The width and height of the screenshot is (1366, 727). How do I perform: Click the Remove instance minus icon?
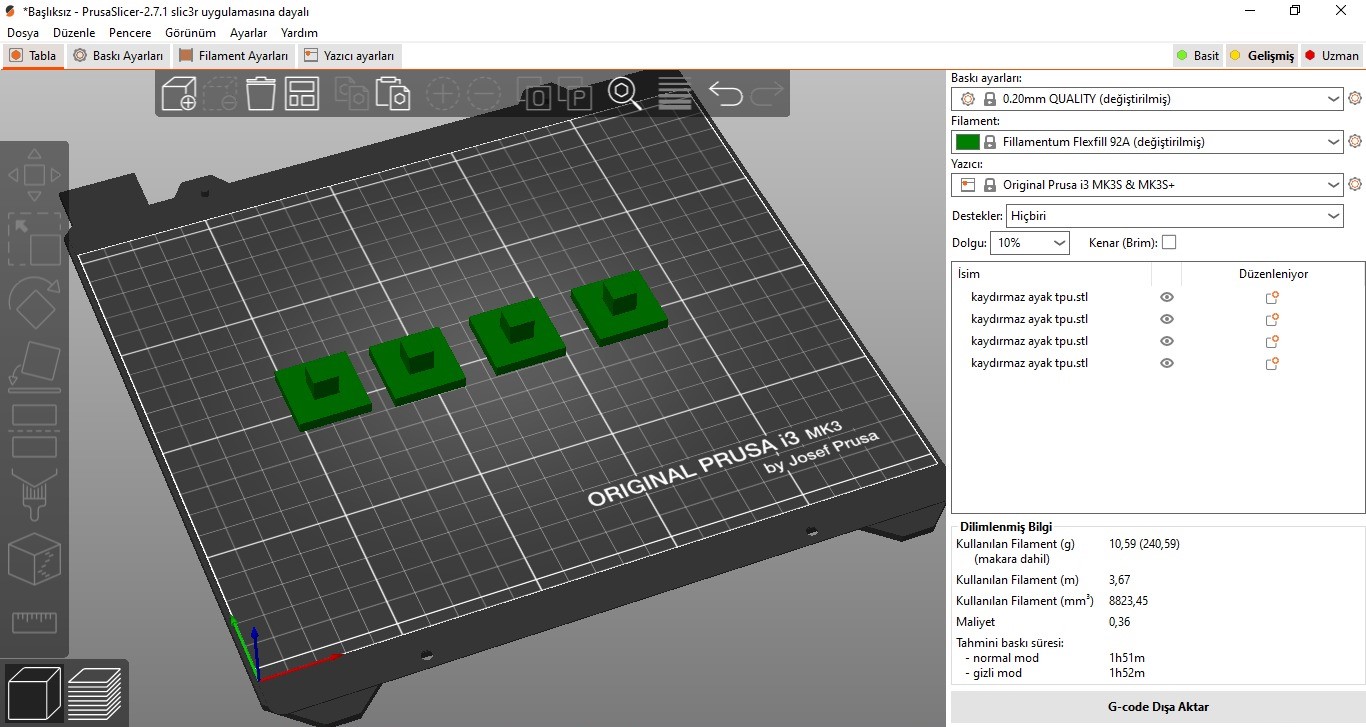point(484,94)
